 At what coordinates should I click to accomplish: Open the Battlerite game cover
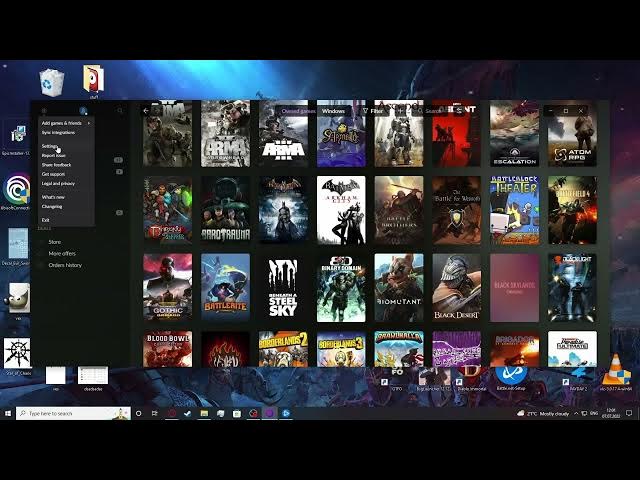coord(225,287)
